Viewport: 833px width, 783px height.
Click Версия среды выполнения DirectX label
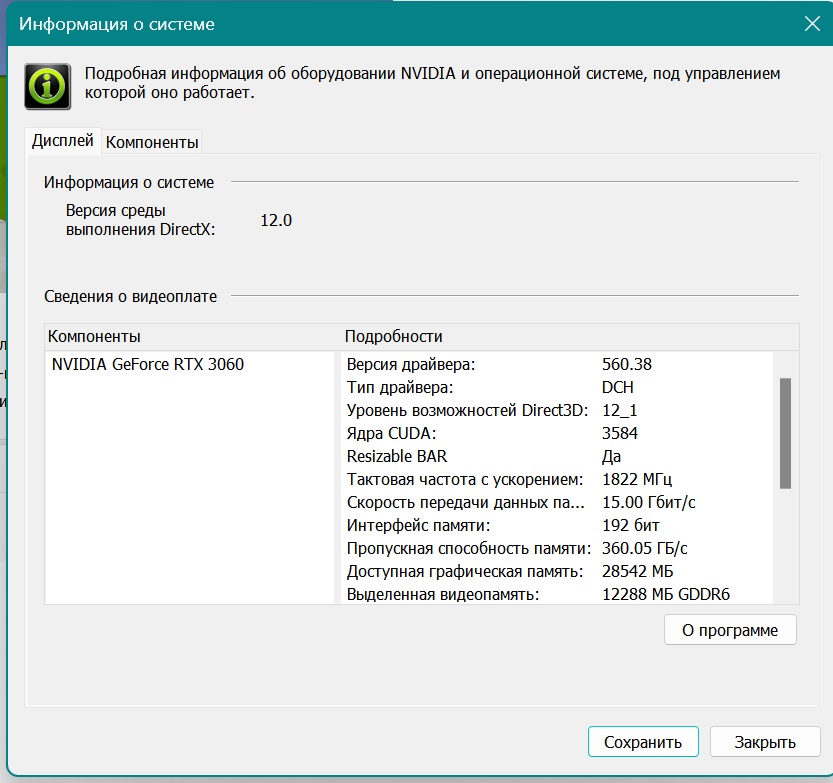[141, 220]
